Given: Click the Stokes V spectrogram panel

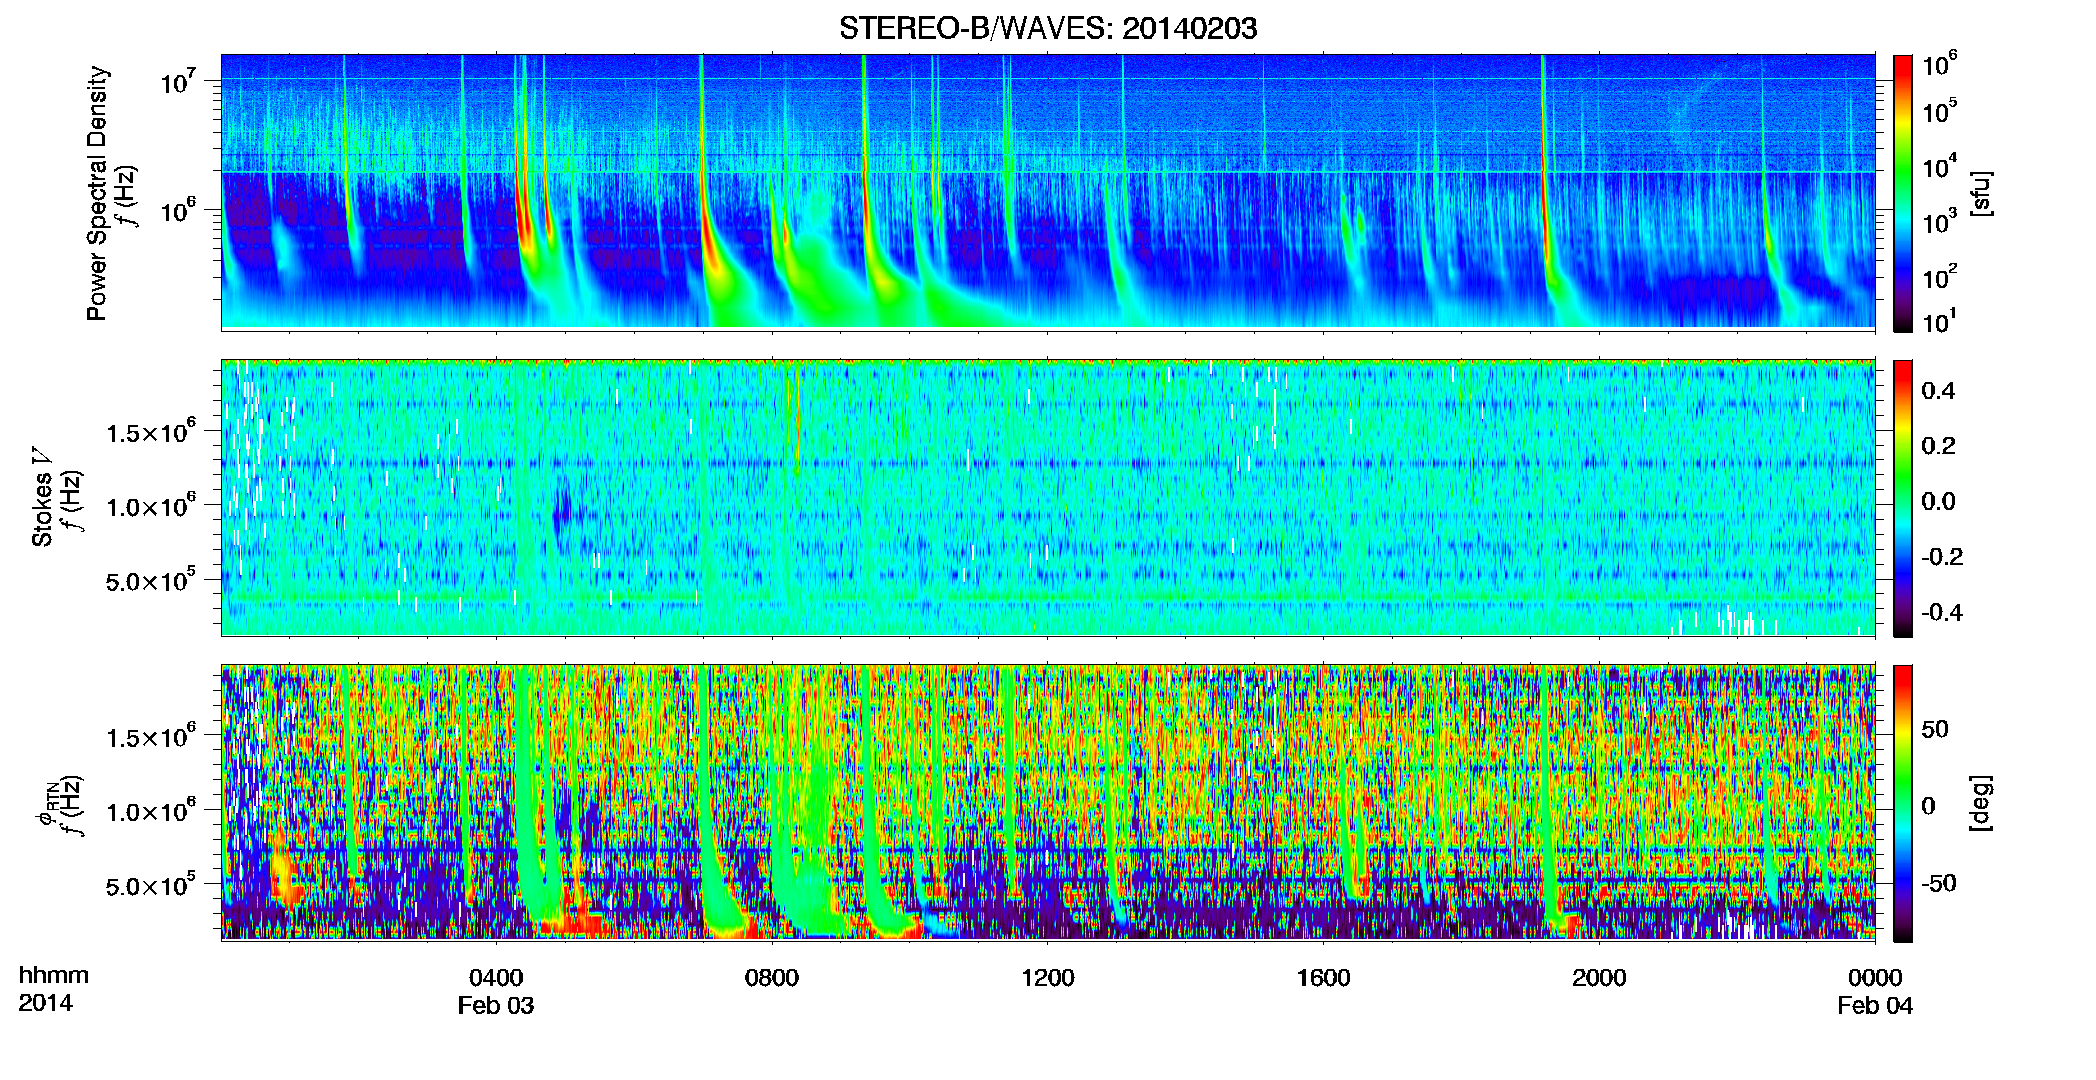Looking at the screenshot, I should (1048, 498).
